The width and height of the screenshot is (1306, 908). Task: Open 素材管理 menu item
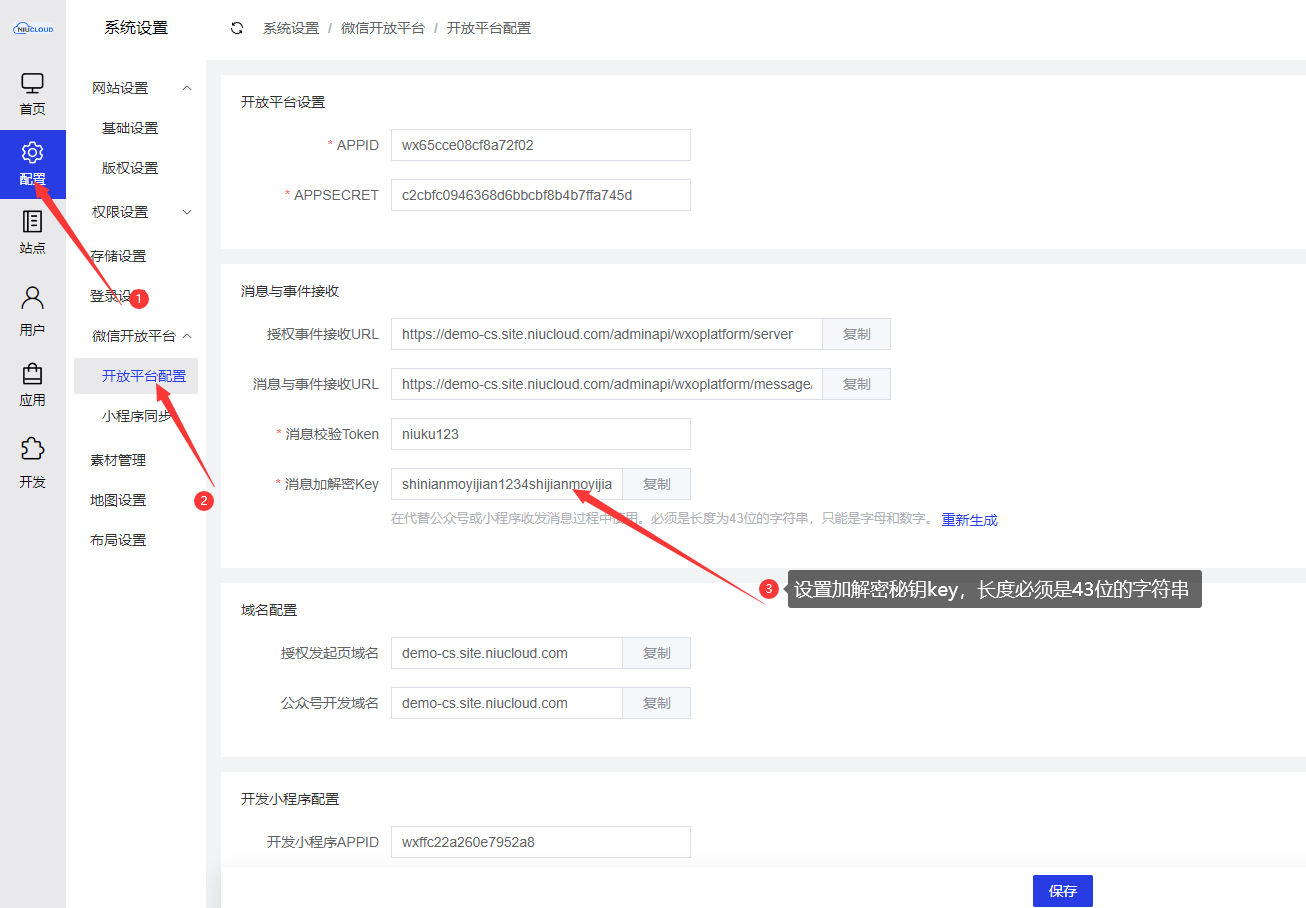click(x=118, y=460)
